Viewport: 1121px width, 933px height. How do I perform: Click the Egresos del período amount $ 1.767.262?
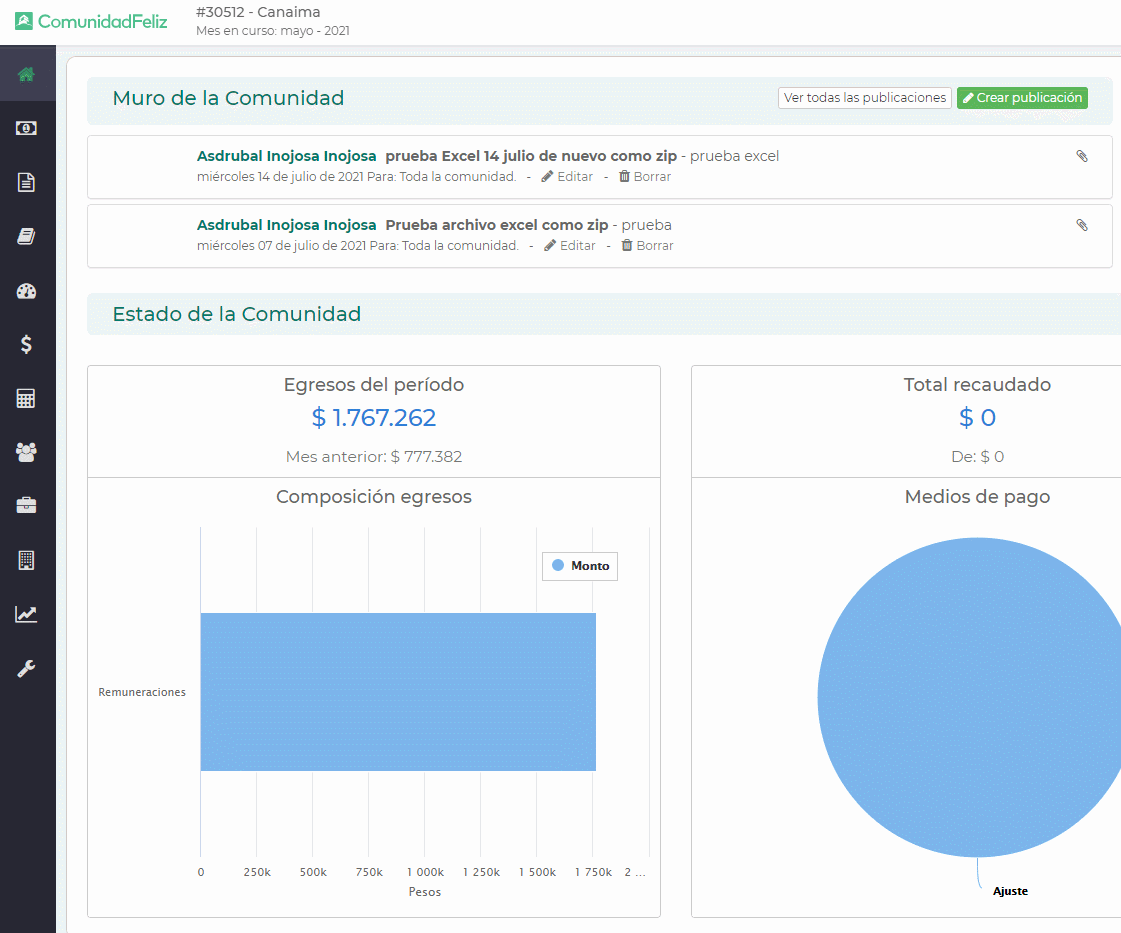coord(374,418)
